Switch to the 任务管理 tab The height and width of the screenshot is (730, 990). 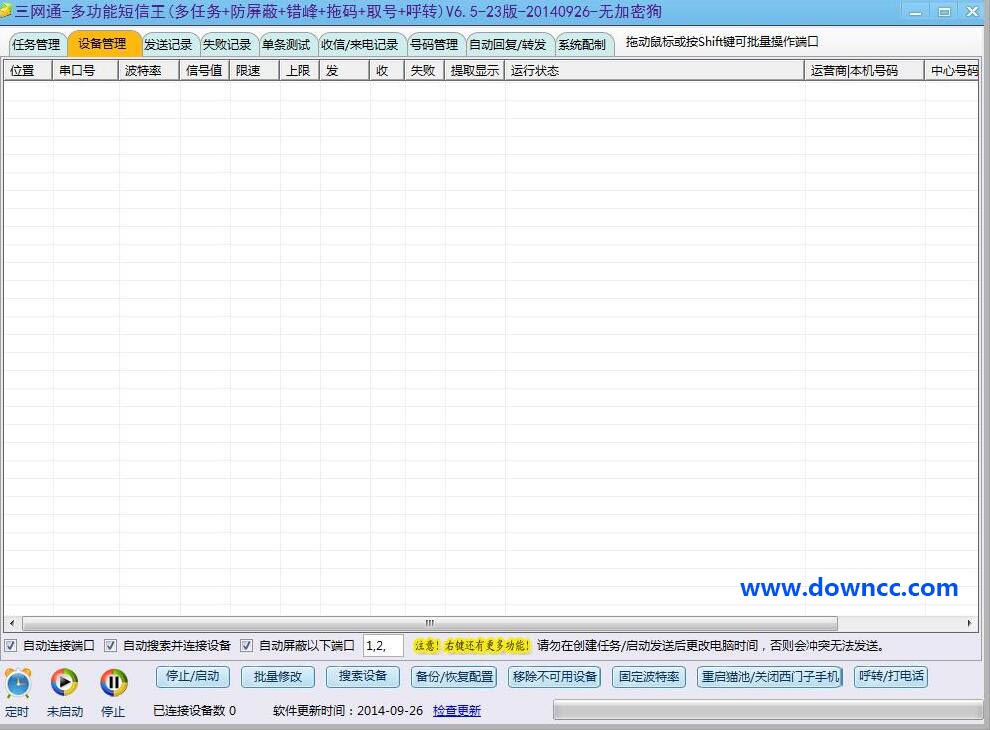pos(35,44)
